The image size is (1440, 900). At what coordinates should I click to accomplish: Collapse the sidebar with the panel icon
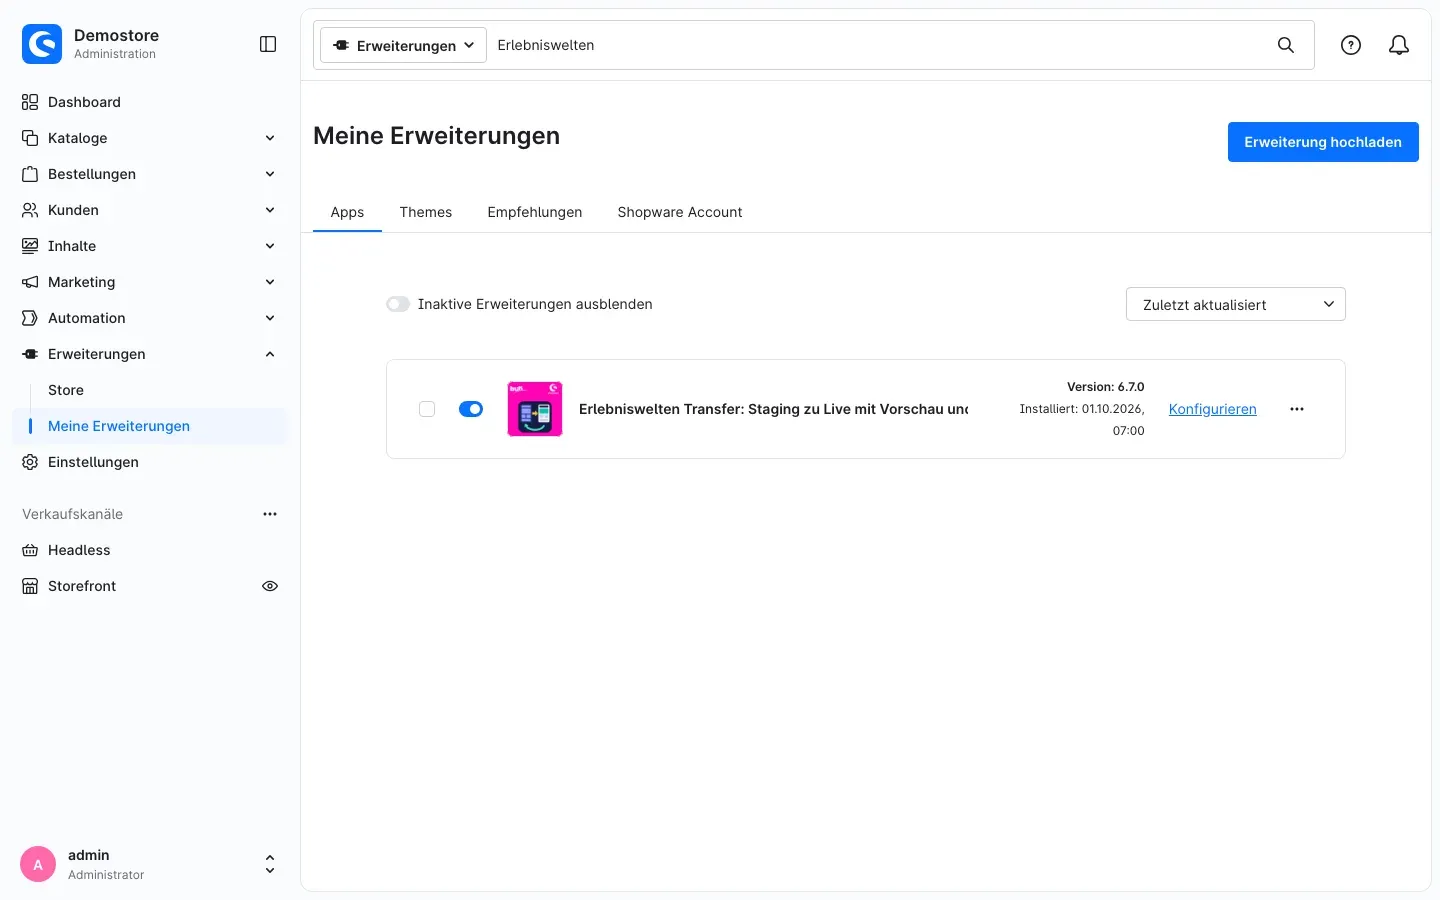click(268, 44)
